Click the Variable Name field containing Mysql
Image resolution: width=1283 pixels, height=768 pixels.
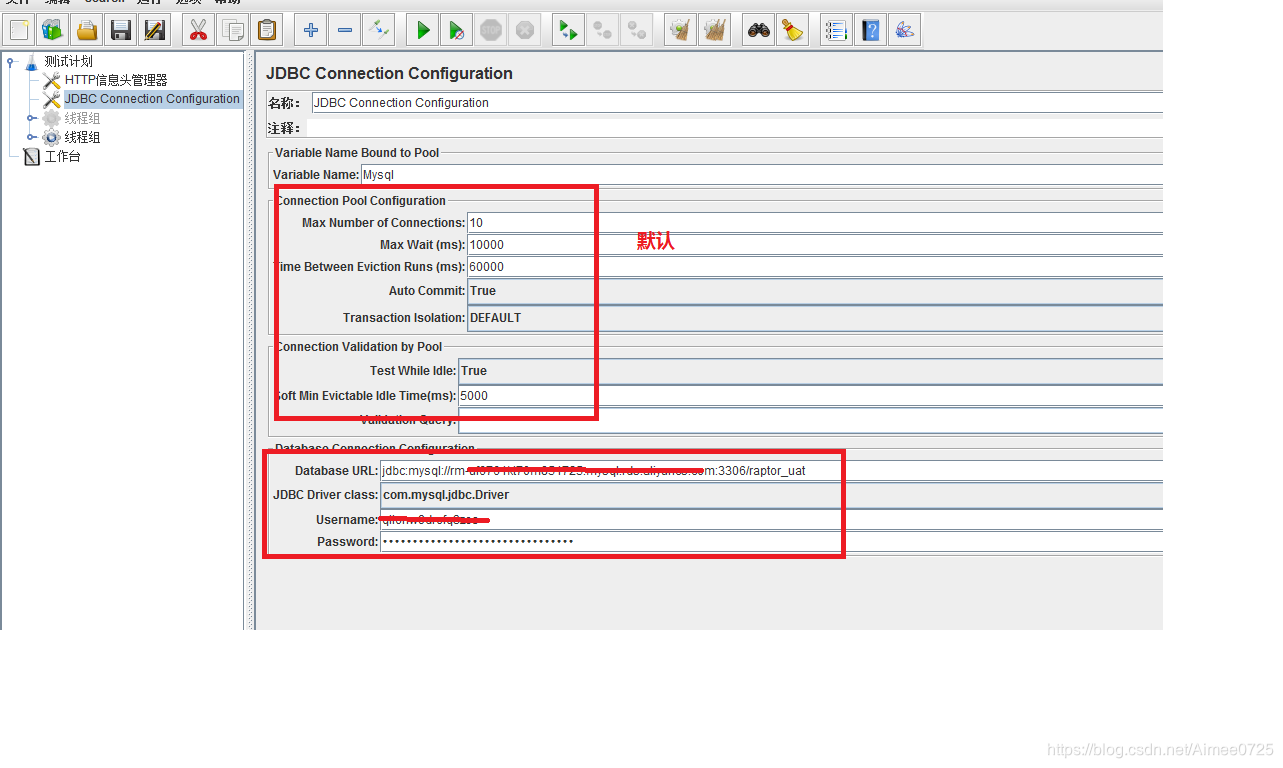point(761,175)
